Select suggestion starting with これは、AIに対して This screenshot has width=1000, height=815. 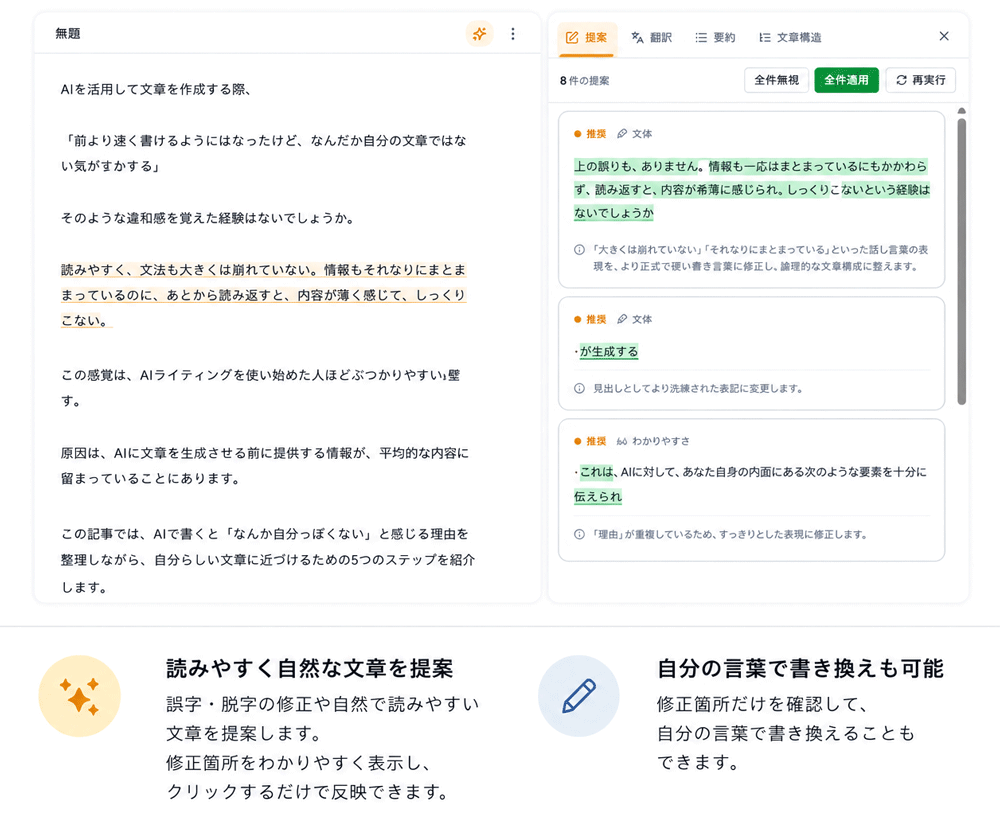pos(751,484)
